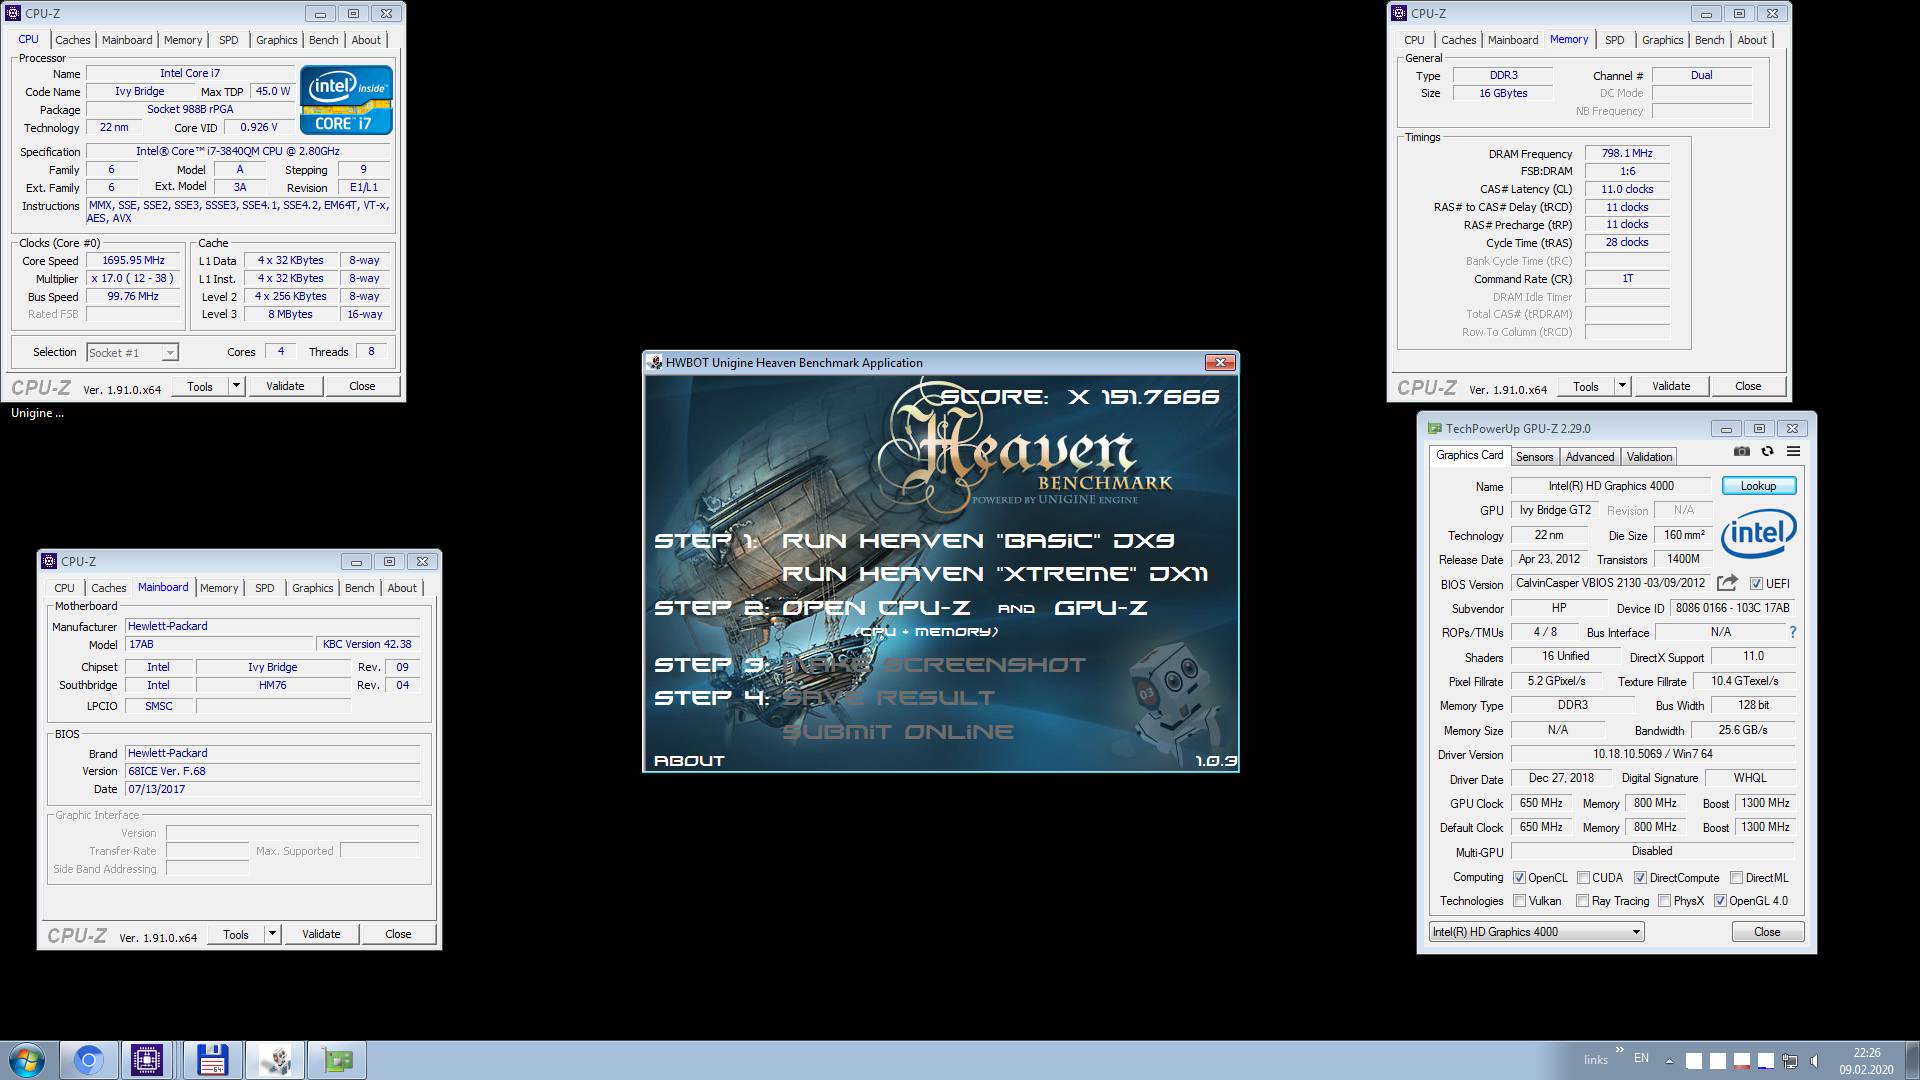Expand Tools arrow in Memory window
The width and height of the screenshot is (1920, 1080).
click(x=1622, y=386)
